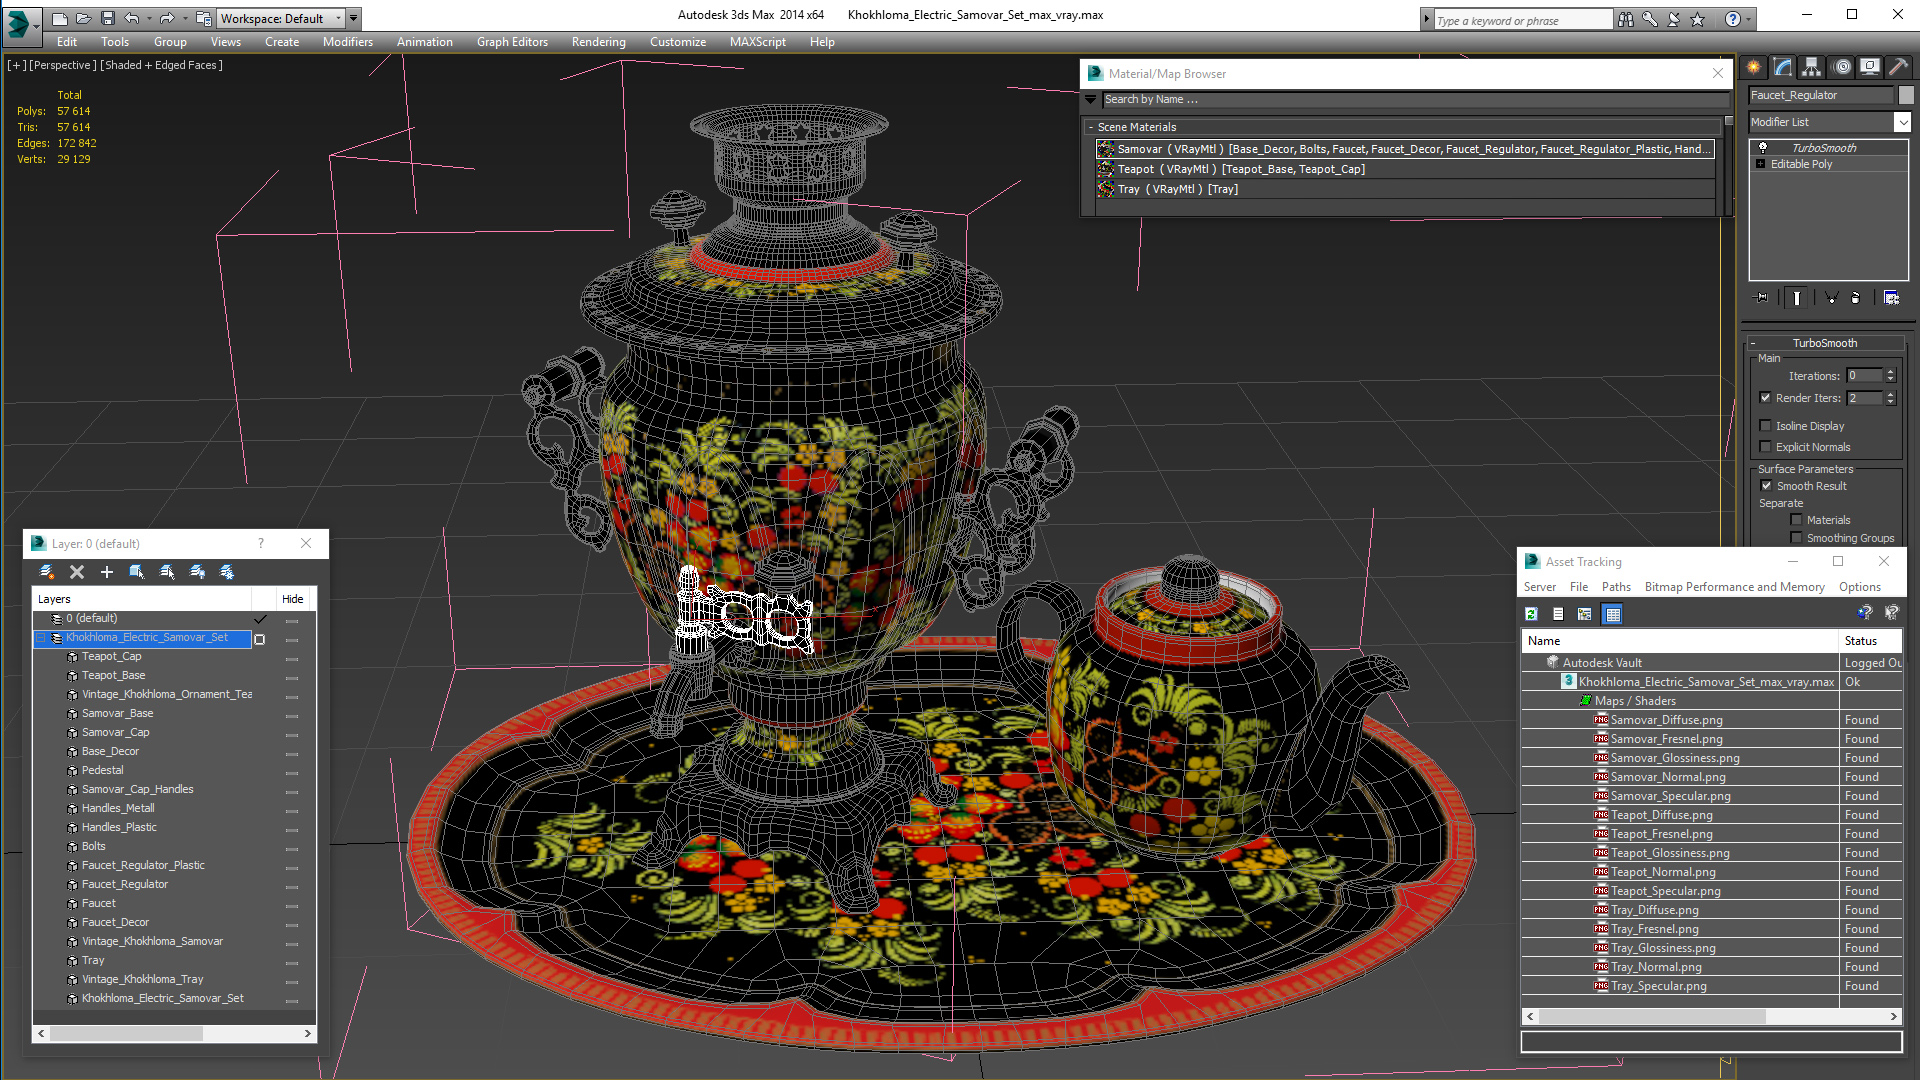Open the Utilities hammer tab
Screen dimensions: 1920x1080
click(x=1897, y=67)
